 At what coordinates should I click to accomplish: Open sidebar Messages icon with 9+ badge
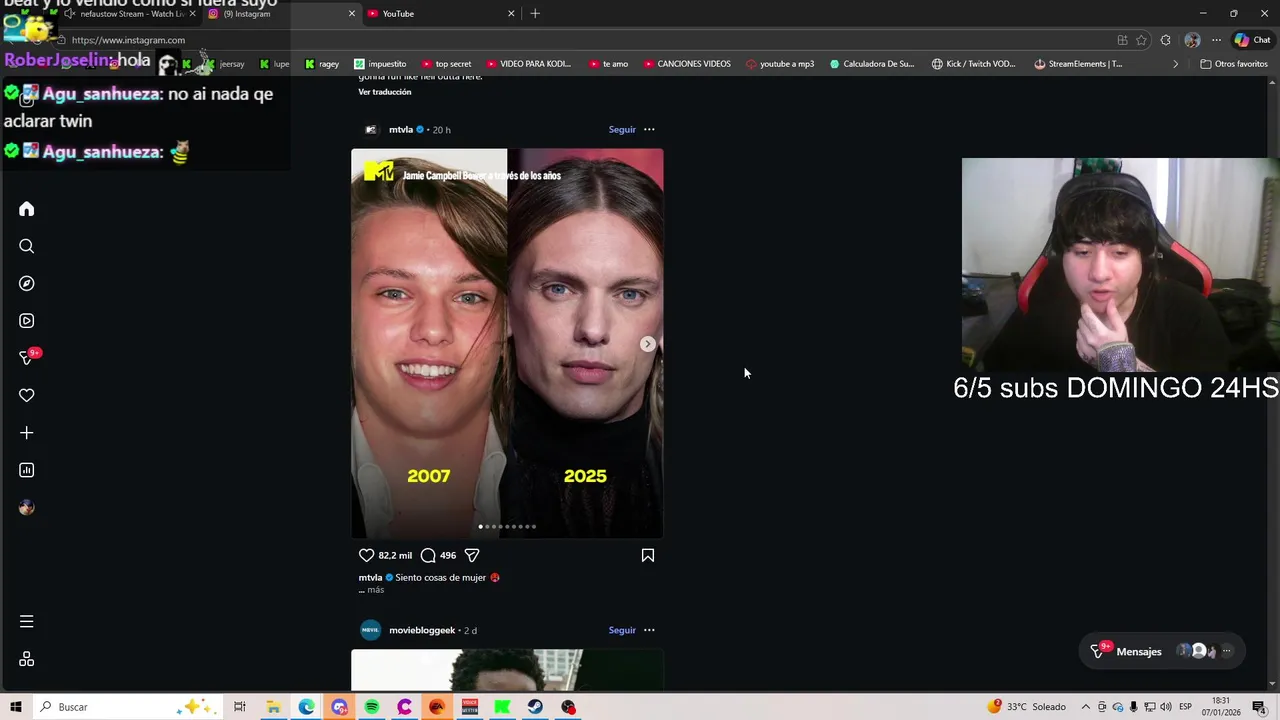pos(28,357)
